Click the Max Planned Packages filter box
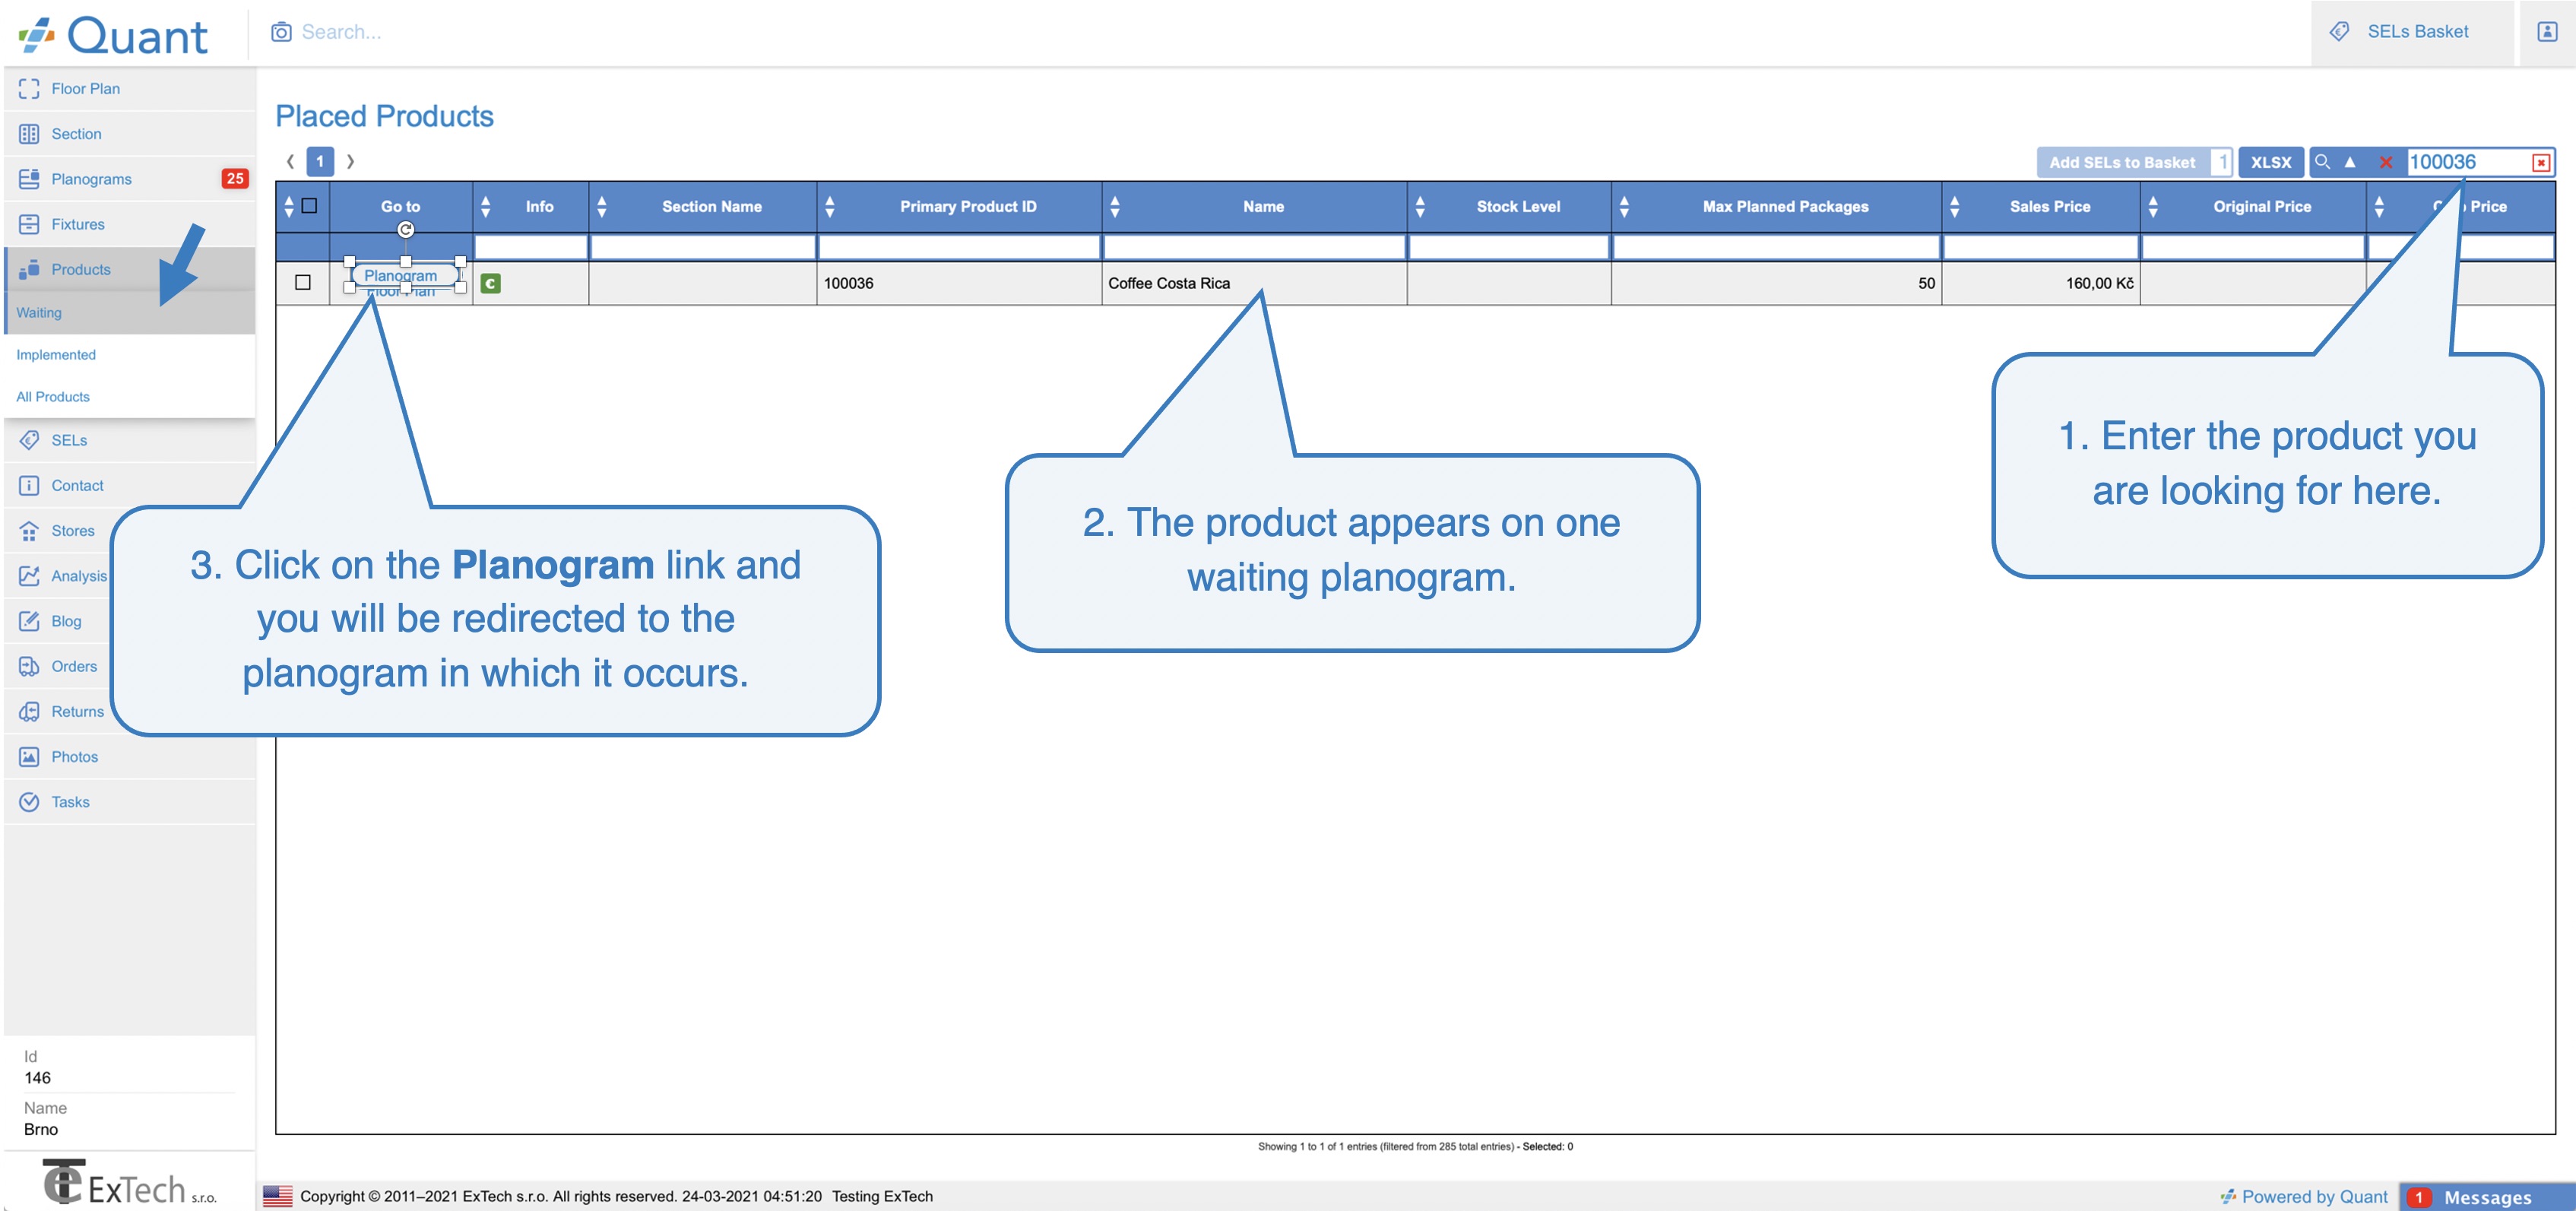The image size is (2576, 1211). tap(1777, 247)
